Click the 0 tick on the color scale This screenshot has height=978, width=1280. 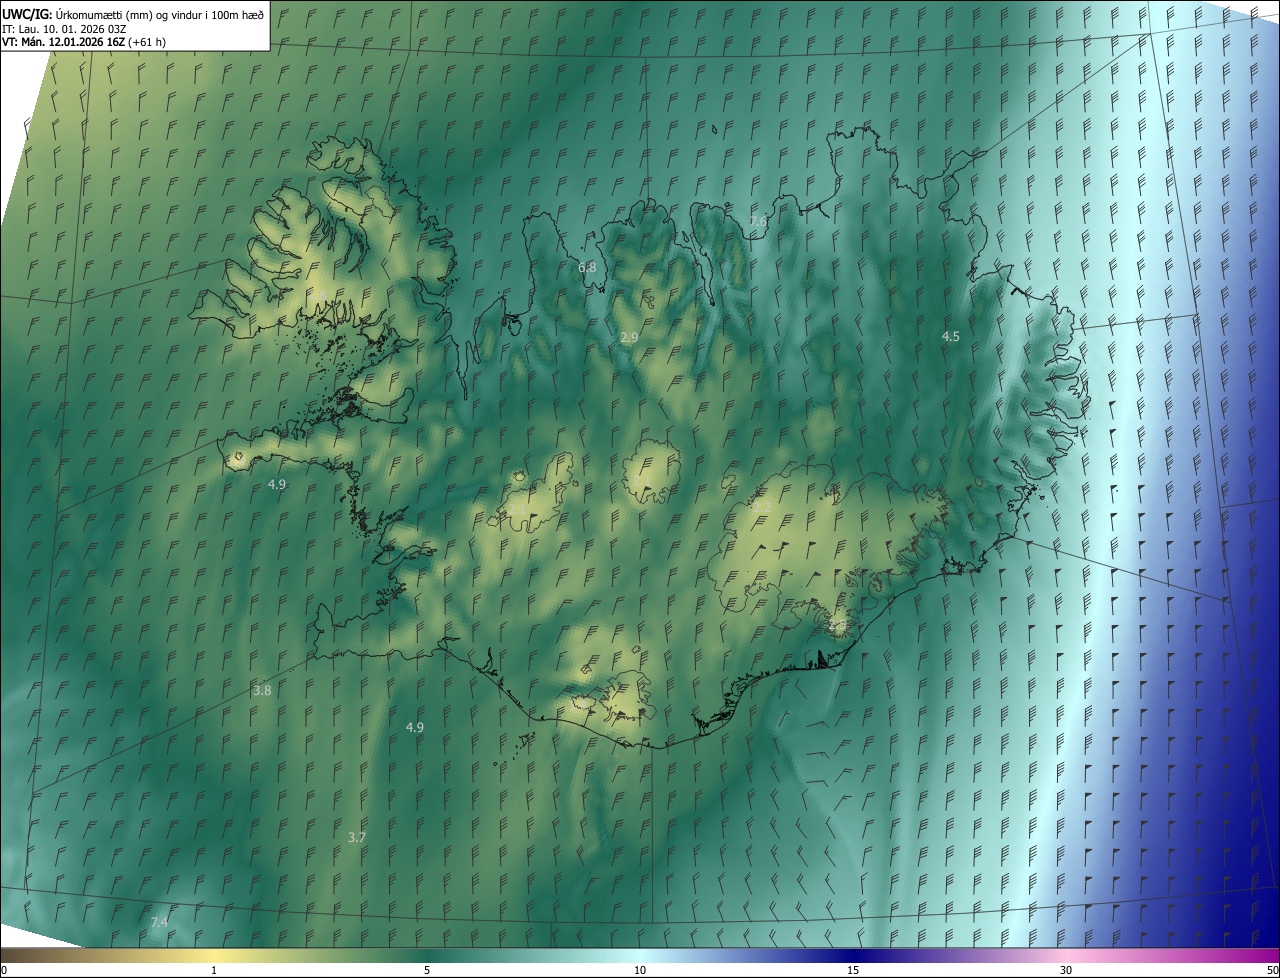click(4, 970)
